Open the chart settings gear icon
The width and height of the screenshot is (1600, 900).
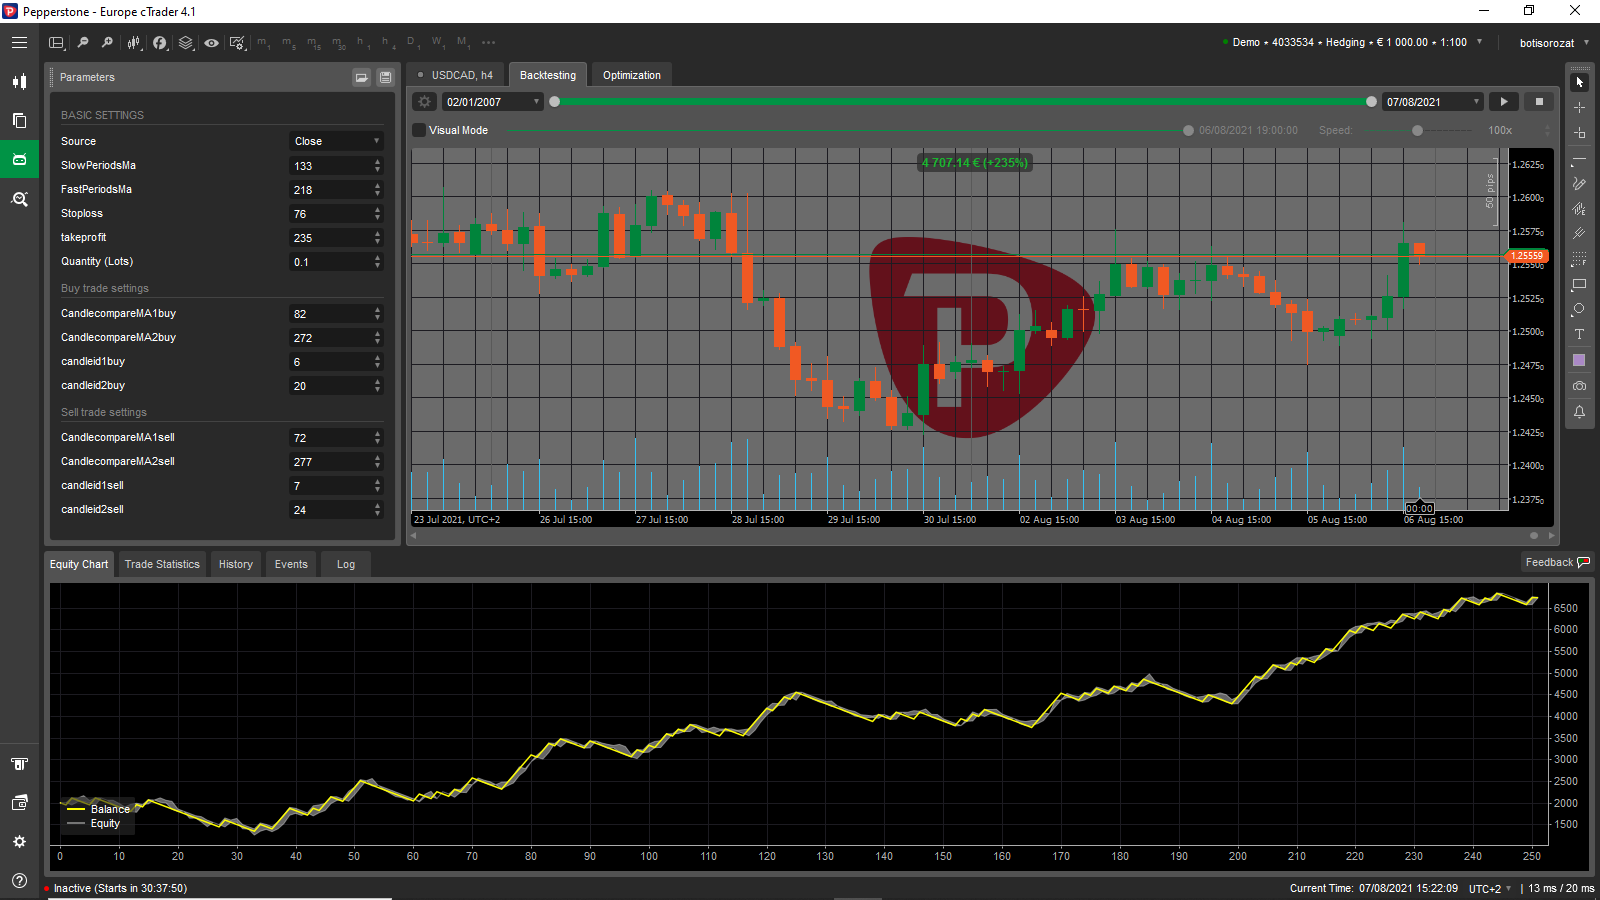point(237,43)
